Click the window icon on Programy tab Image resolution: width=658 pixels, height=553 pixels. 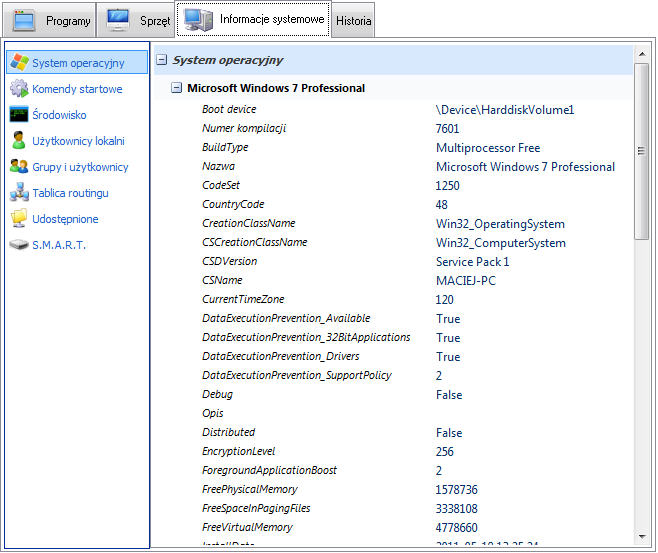point(24,20)
